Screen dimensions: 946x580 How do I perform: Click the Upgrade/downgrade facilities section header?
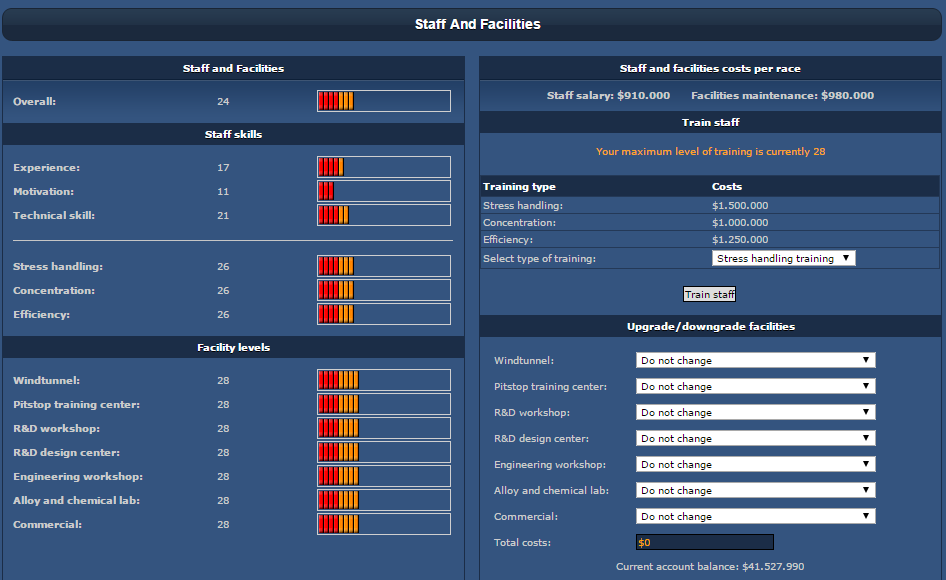711,327
